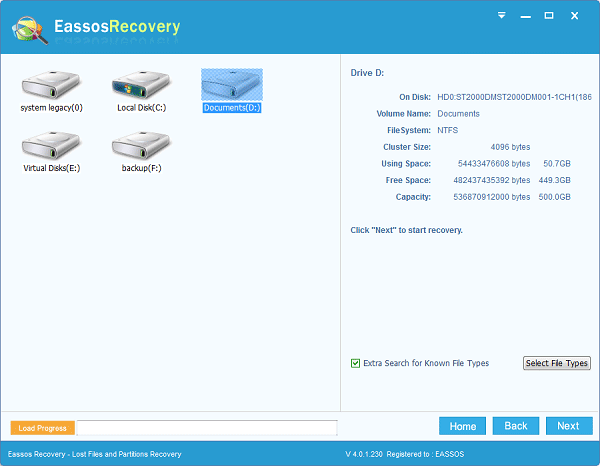Click the Cluster Size value 4096 bytes
Viewport: 600px width, 466px height.
coord(510,147)
